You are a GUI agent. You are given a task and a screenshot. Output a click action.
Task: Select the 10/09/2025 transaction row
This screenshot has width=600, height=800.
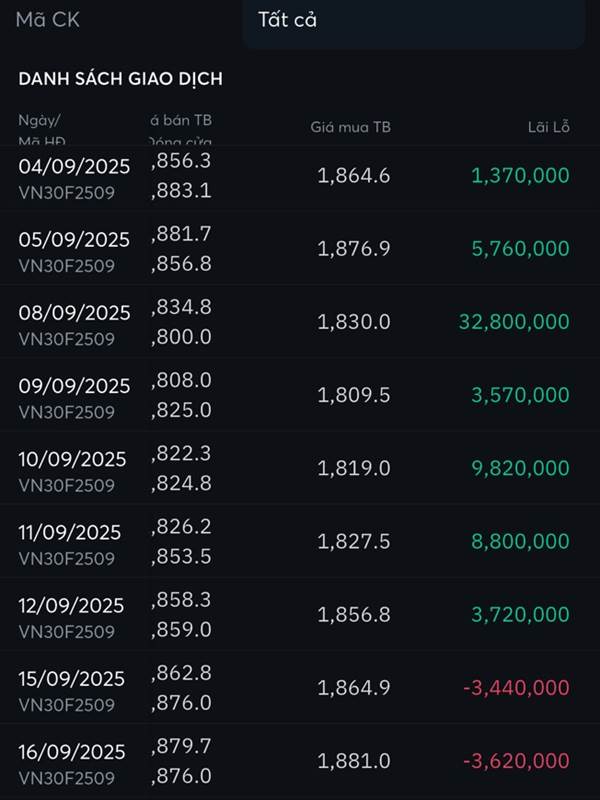tap(300, 468)
